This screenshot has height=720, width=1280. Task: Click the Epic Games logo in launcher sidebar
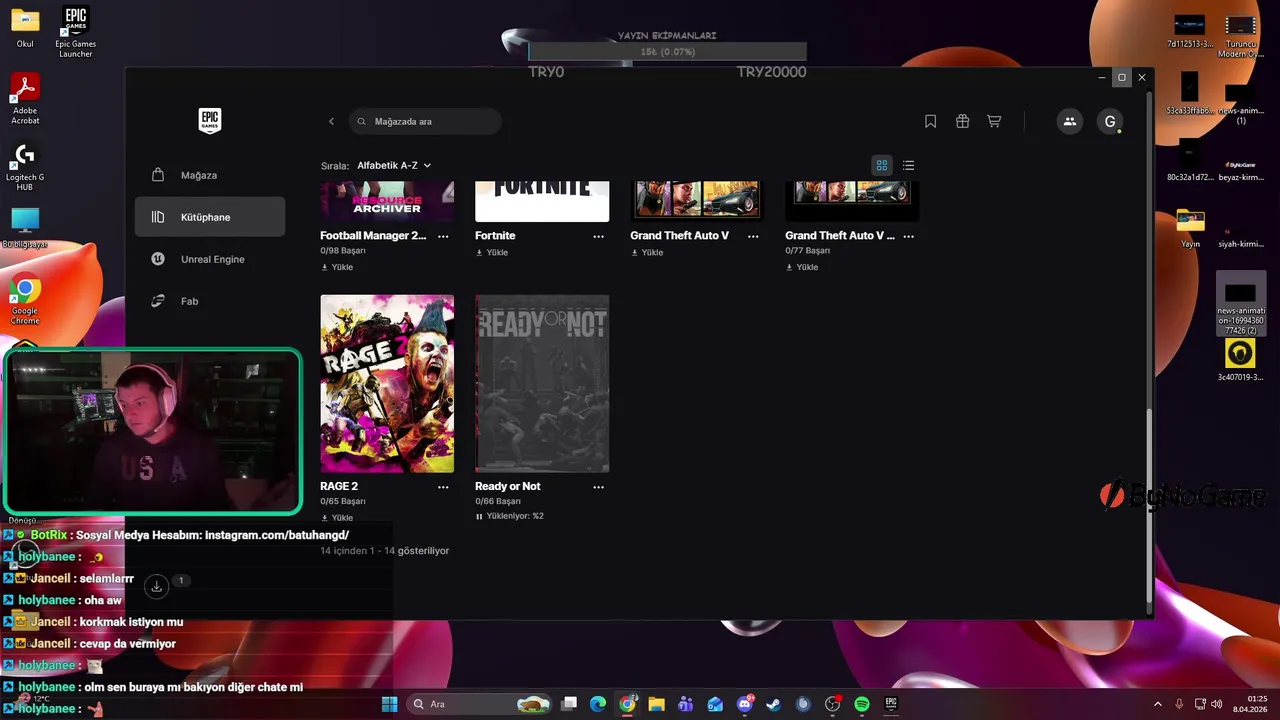tap(209, 120)
